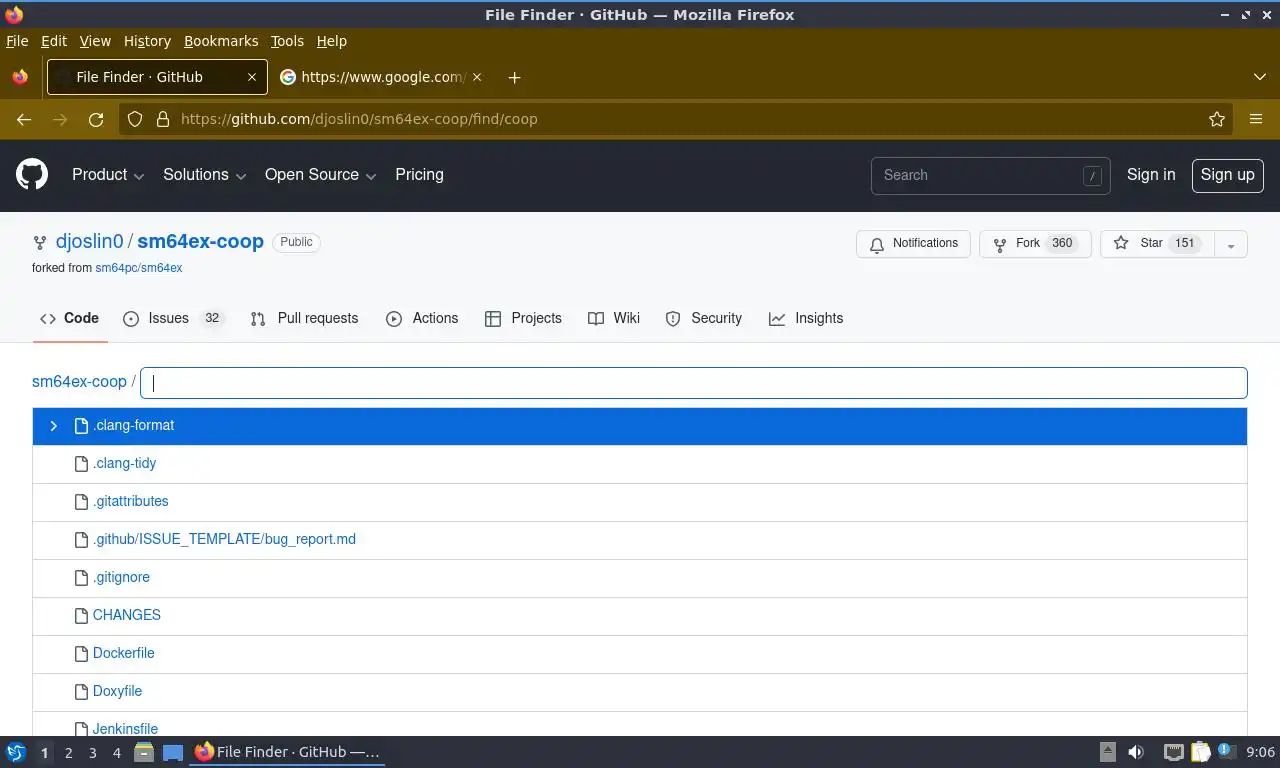
Task: Go back with the browser arrow
Action: pos(24,119)
